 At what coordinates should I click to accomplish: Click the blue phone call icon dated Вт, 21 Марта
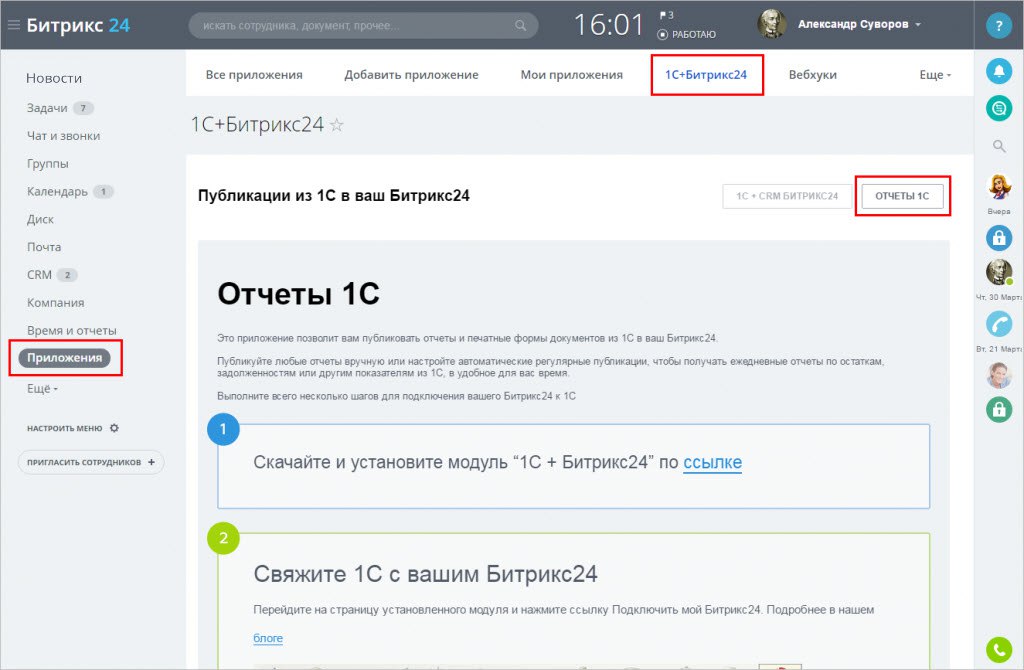pyautogui.click(x=999, y=324)
